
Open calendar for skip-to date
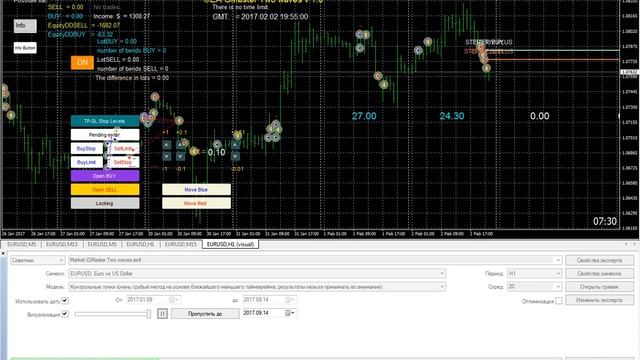[289, 313]
